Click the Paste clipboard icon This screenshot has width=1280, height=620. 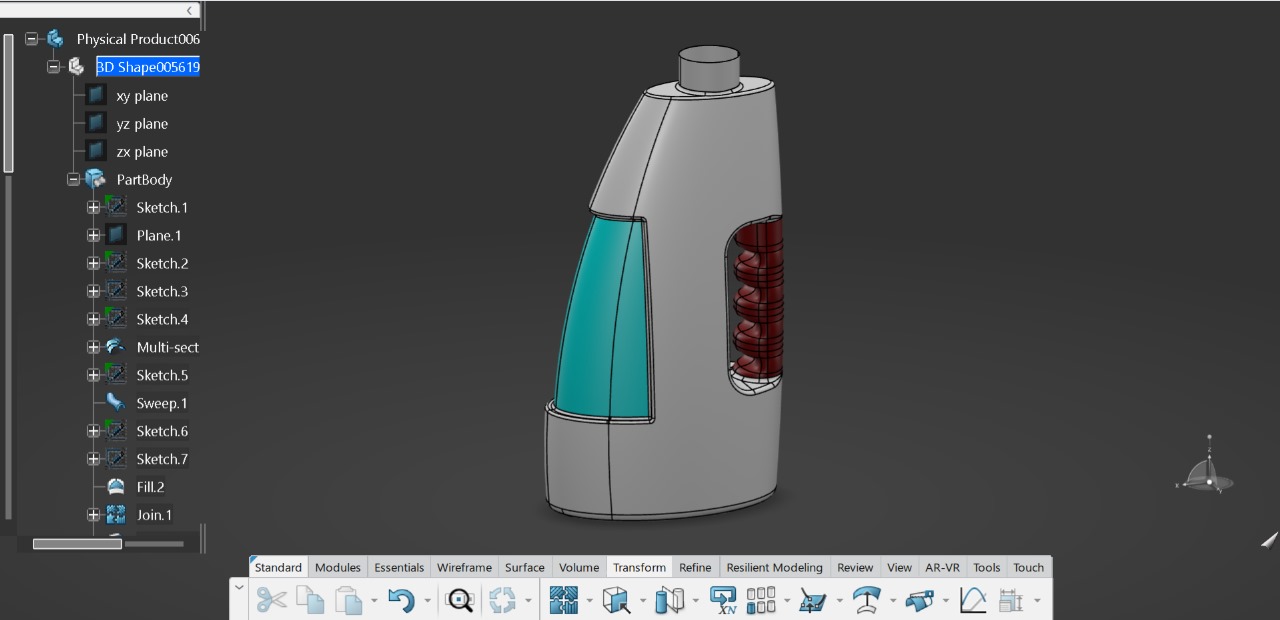pyautogui.click(x=348, y=599)
